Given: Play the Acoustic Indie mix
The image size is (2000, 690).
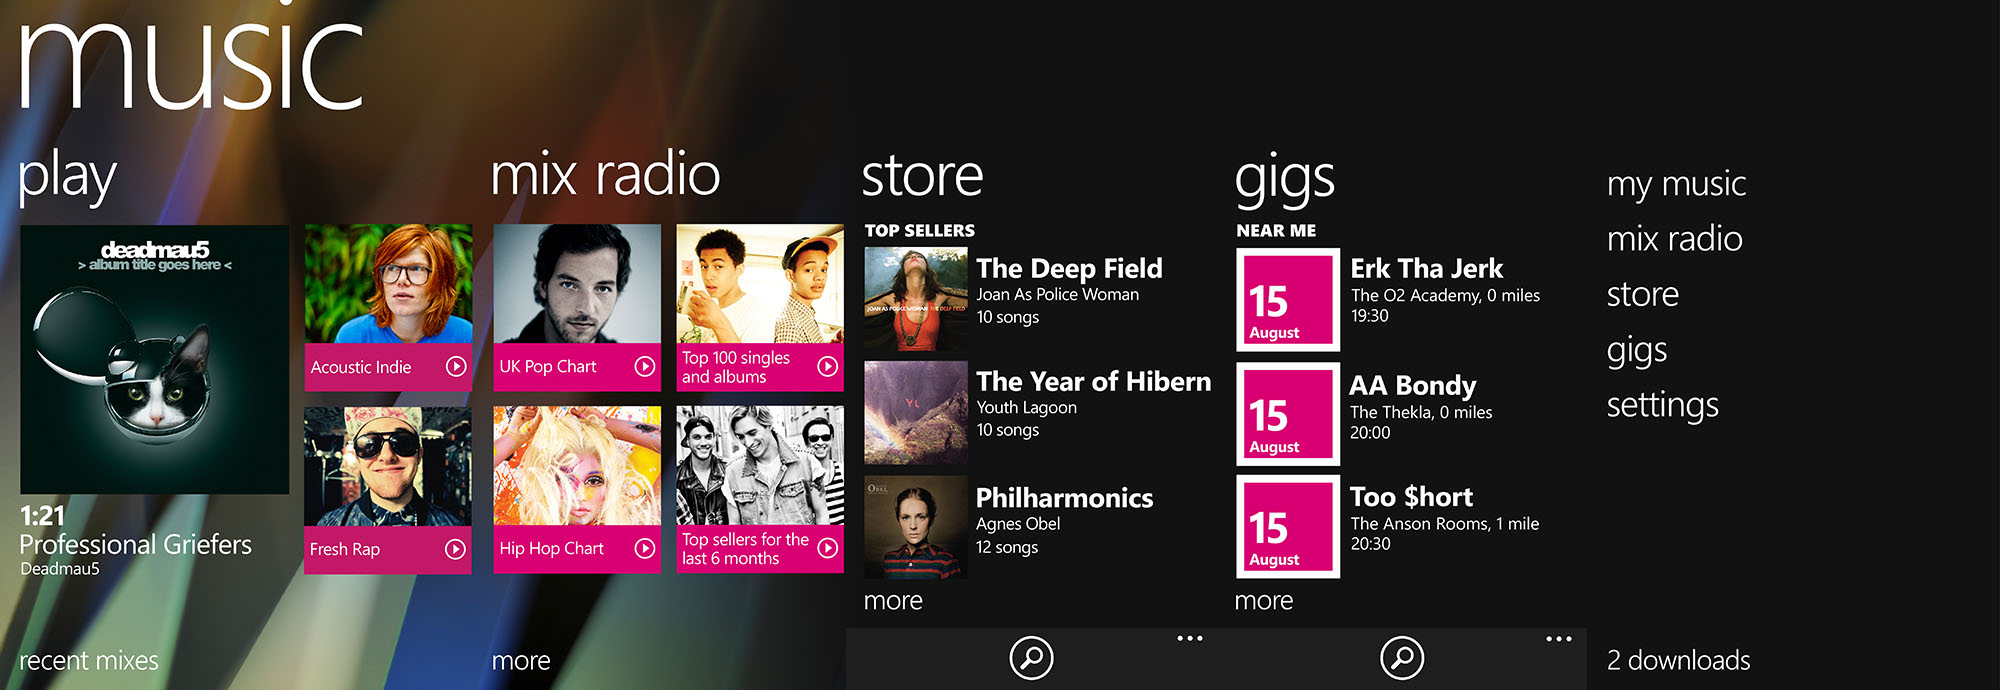Looking at the screenshot, I should pos(456,367).
